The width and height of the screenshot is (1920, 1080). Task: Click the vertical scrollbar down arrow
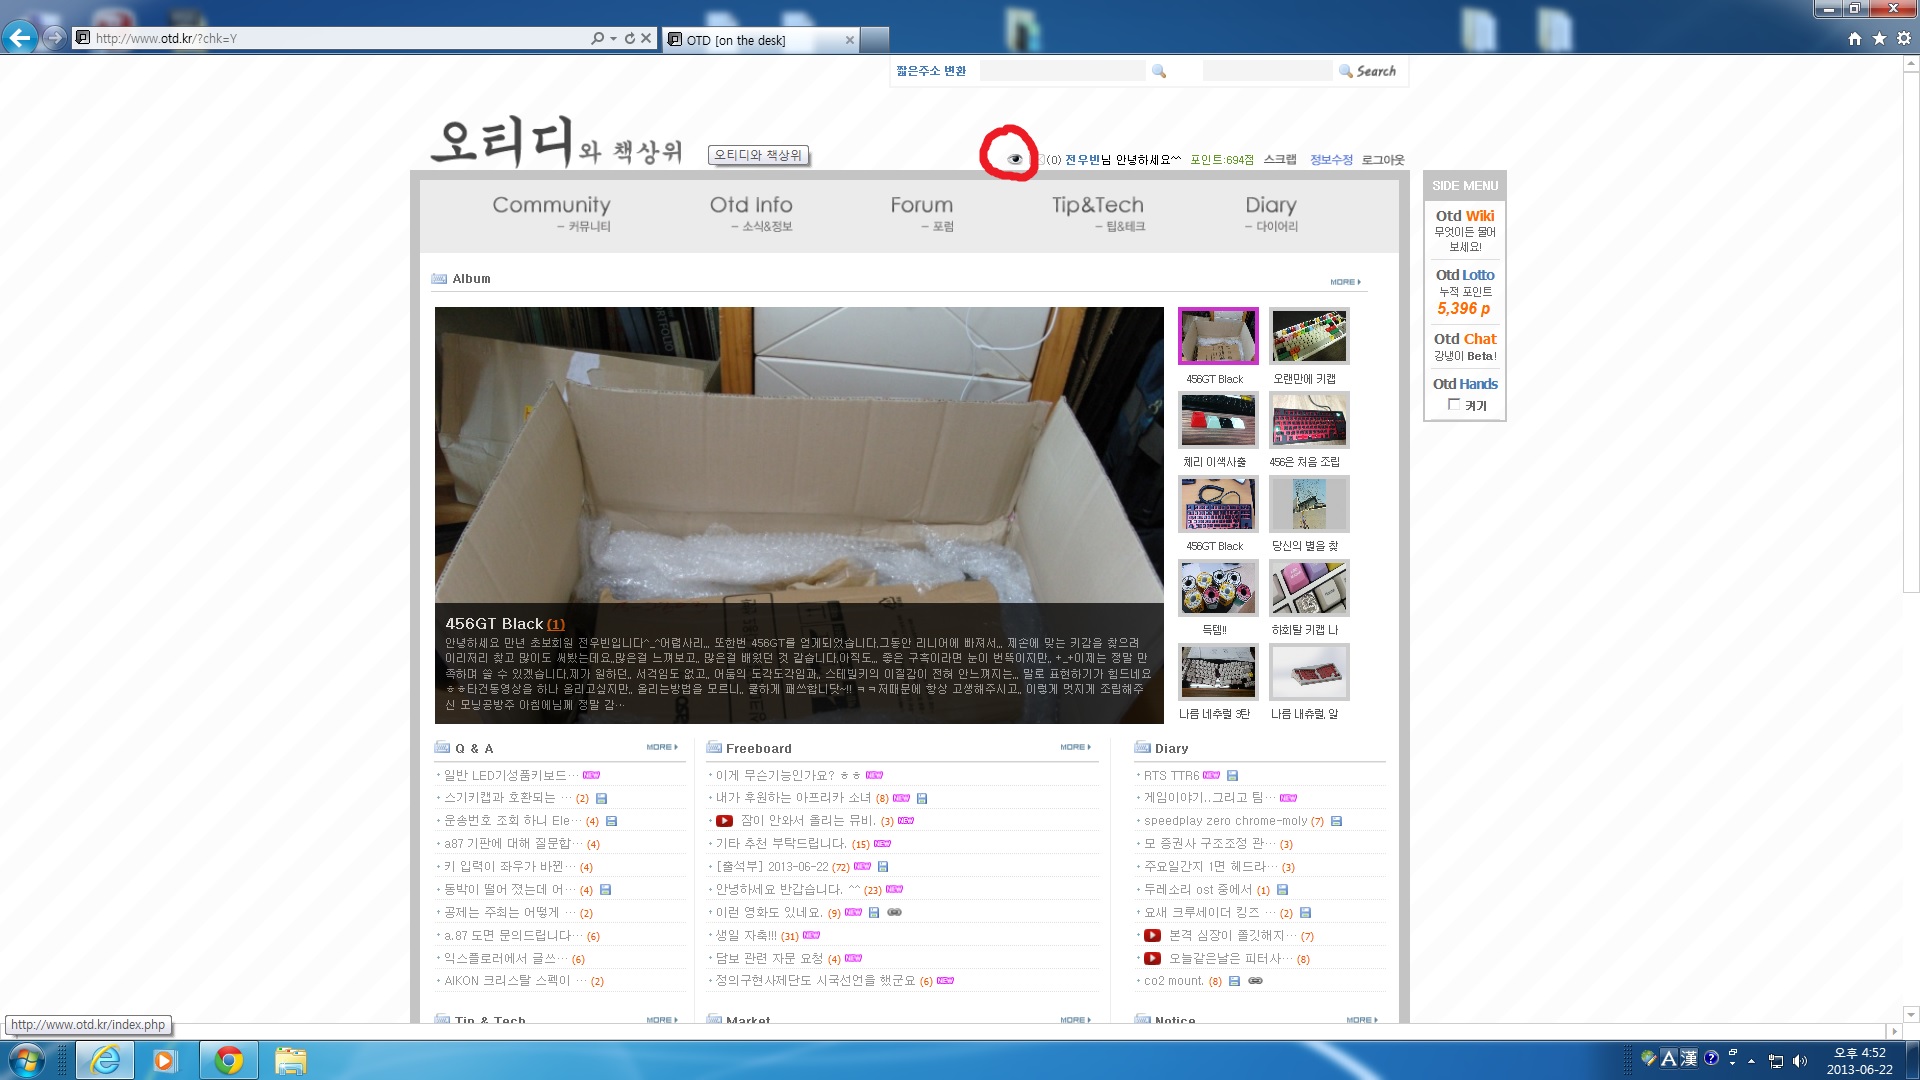coord(1911,1014)
